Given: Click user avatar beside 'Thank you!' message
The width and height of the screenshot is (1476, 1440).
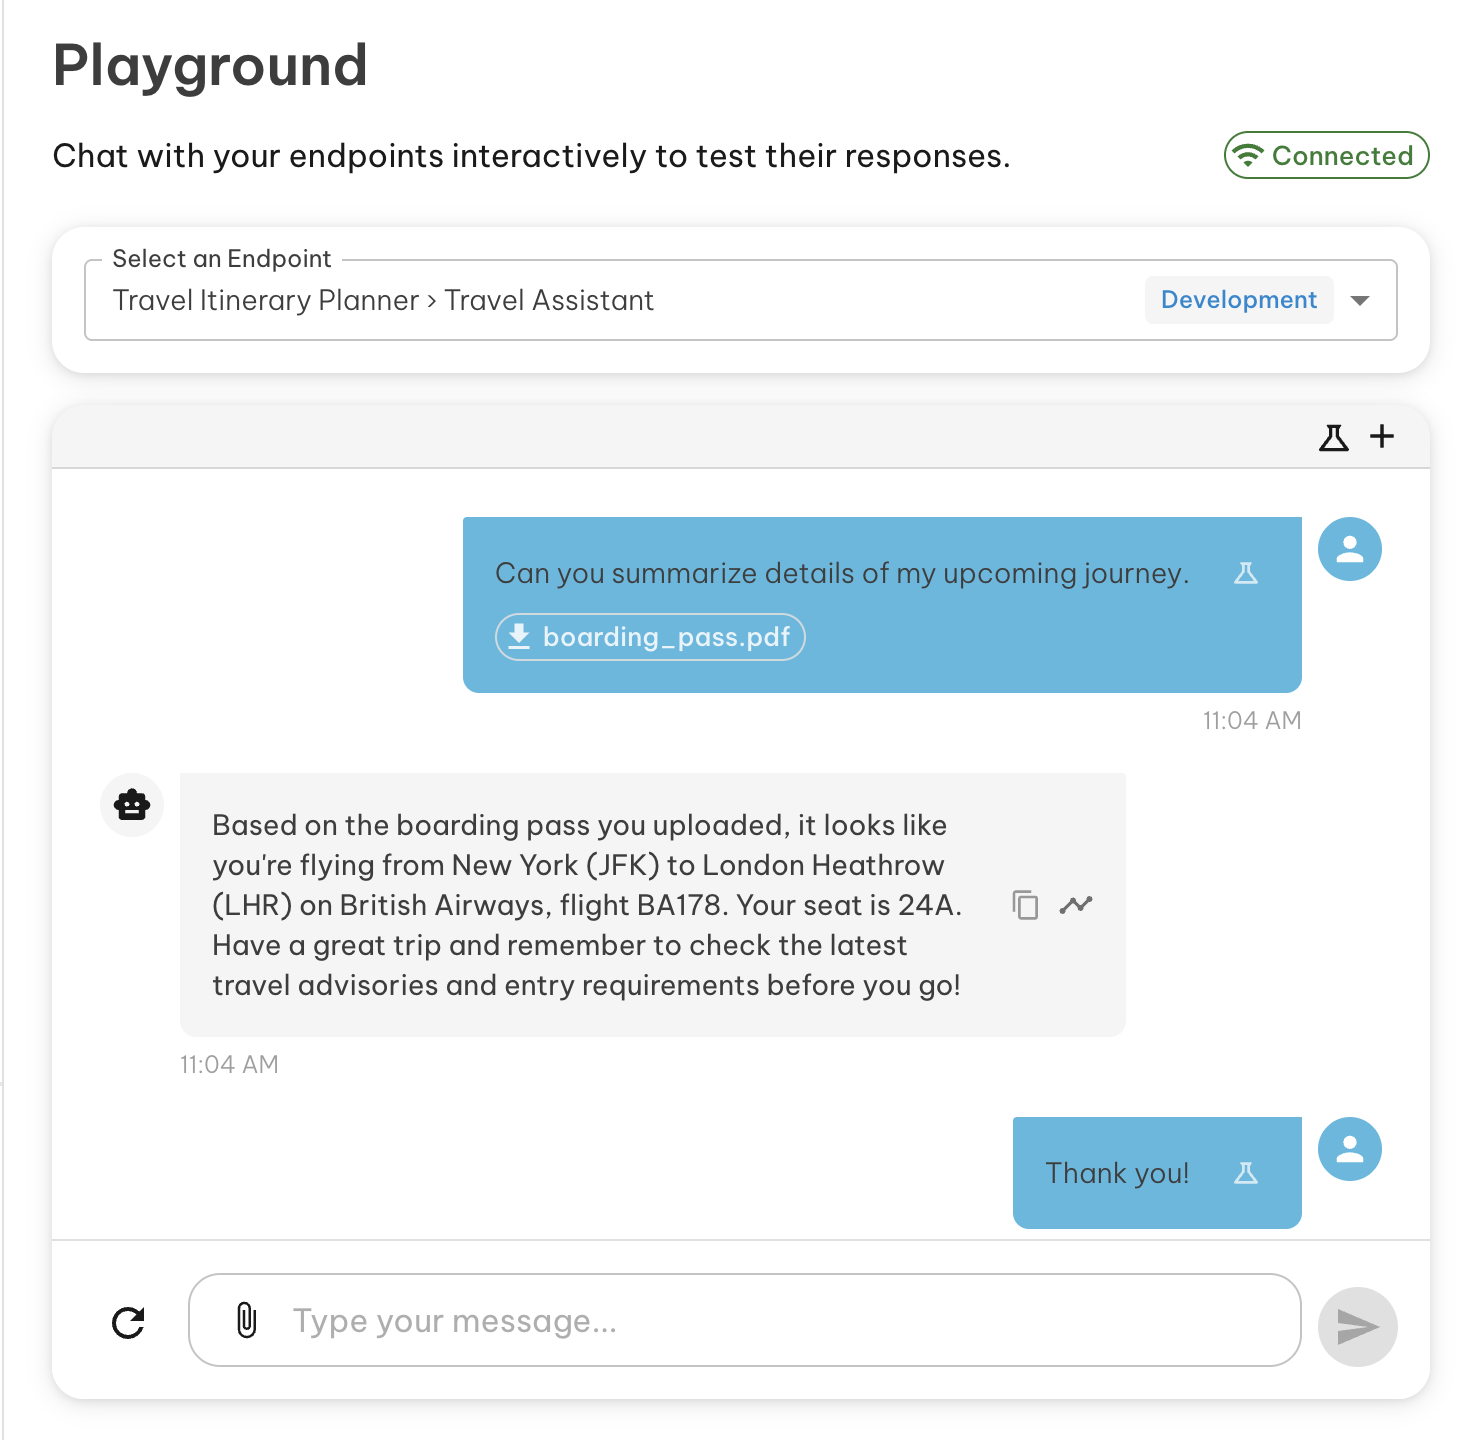Looking at the screenshot, I should (x=1349, y=1149).
